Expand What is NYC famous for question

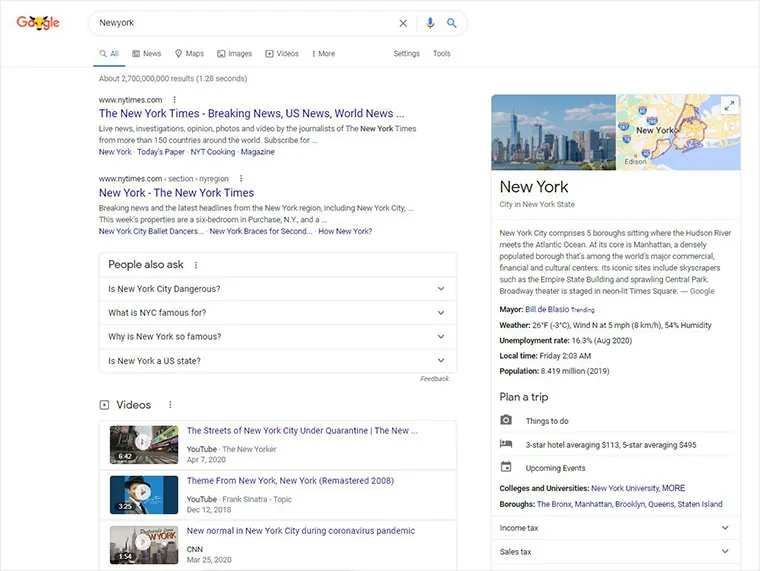click(x=278, y=313)
